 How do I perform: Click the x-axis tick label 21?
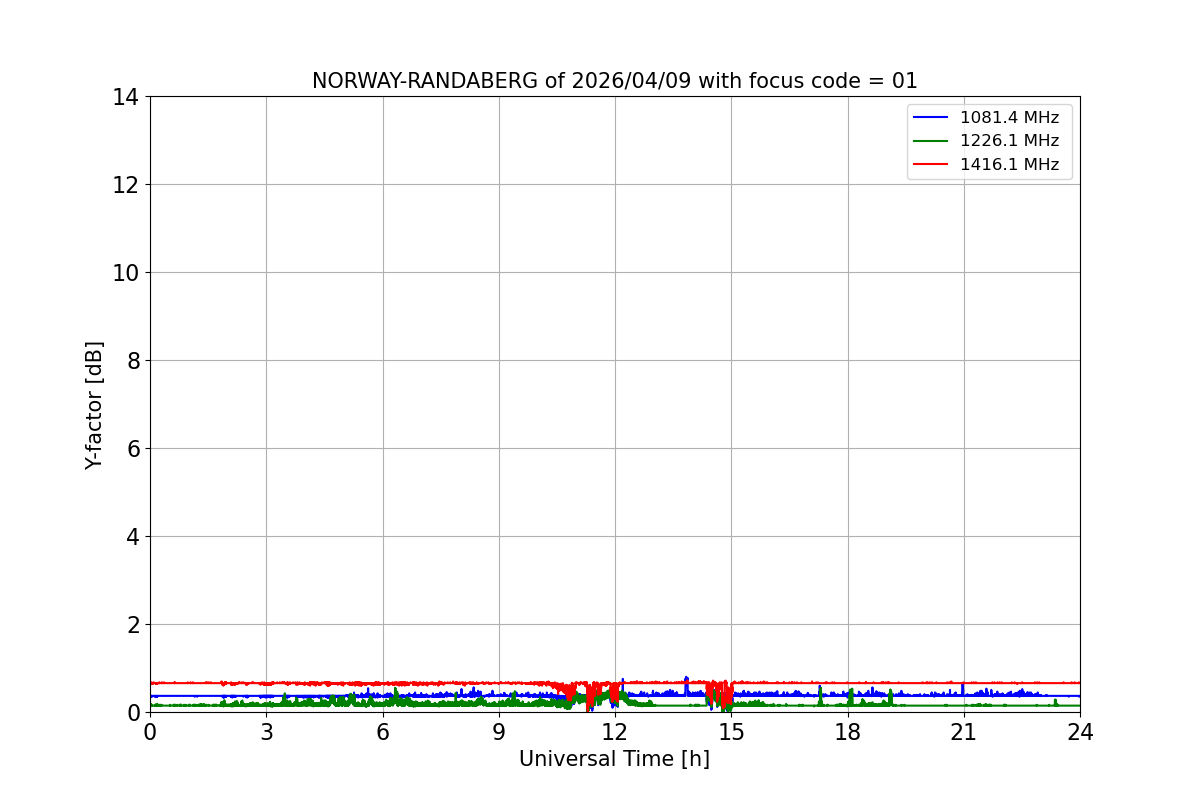click(964, 732)
